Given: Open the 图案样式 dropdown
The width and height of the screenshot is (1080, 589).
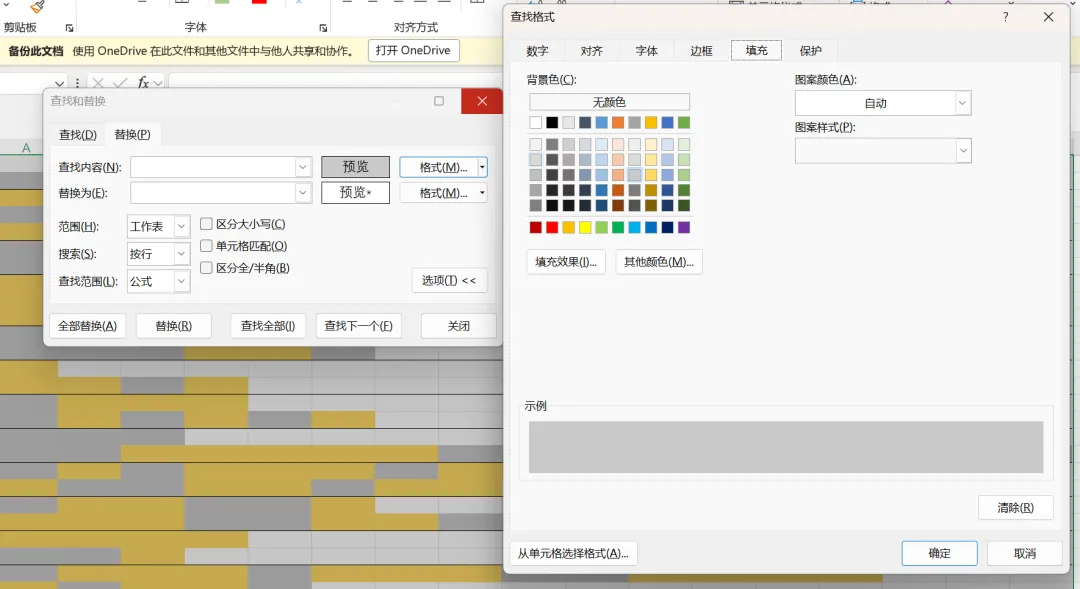Looking at the screenshot, I should point(963,151).
